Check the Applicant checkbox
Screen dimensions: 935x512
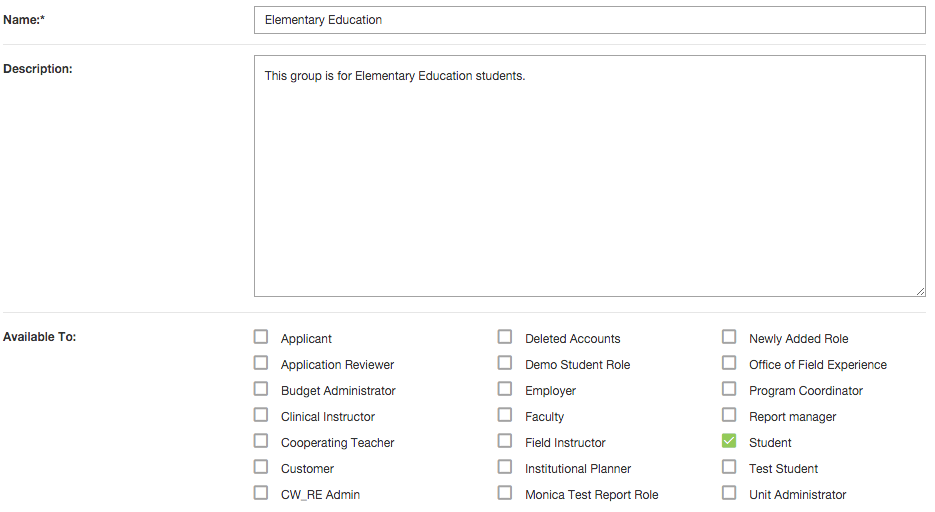click(261, 337)
